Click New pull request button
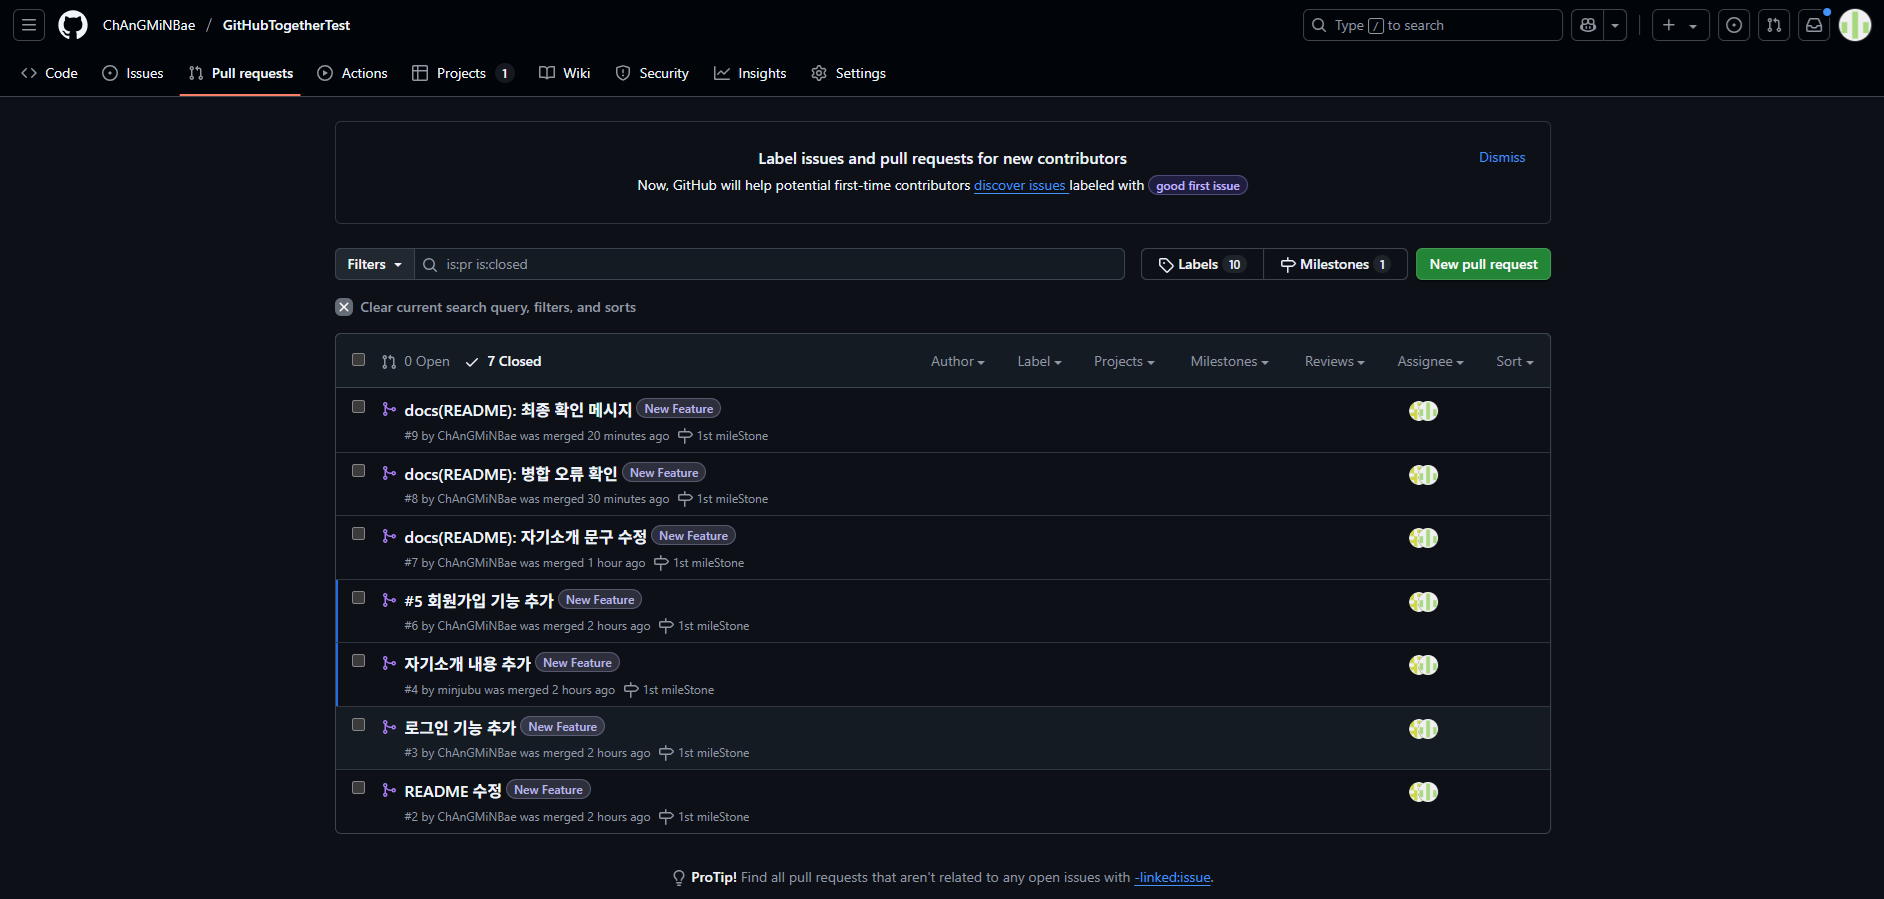Screen dimensions: 1884x899 [1483, 264]
